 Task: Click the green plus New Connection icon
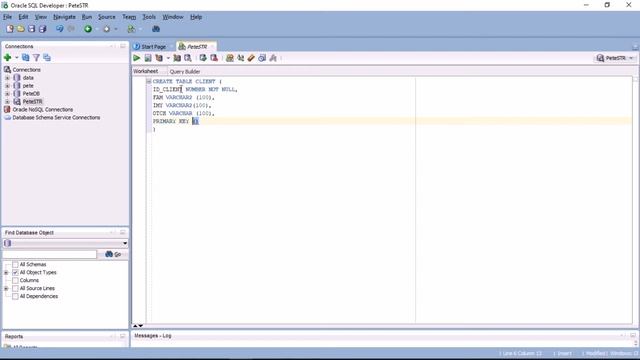(x=7, y=58)
